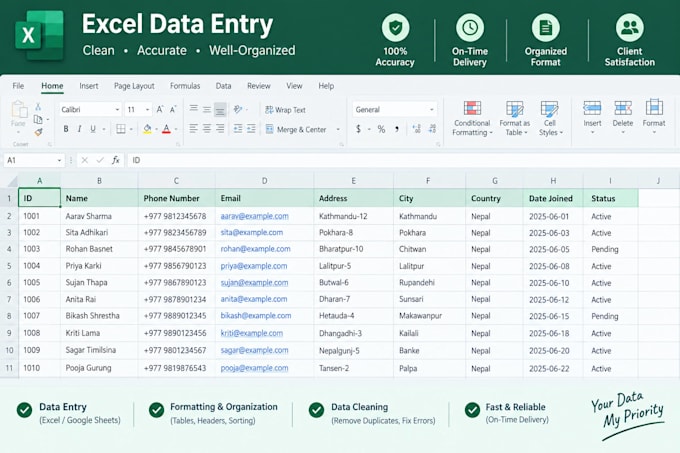Toggle Italic formatting

tap(79, 129)
